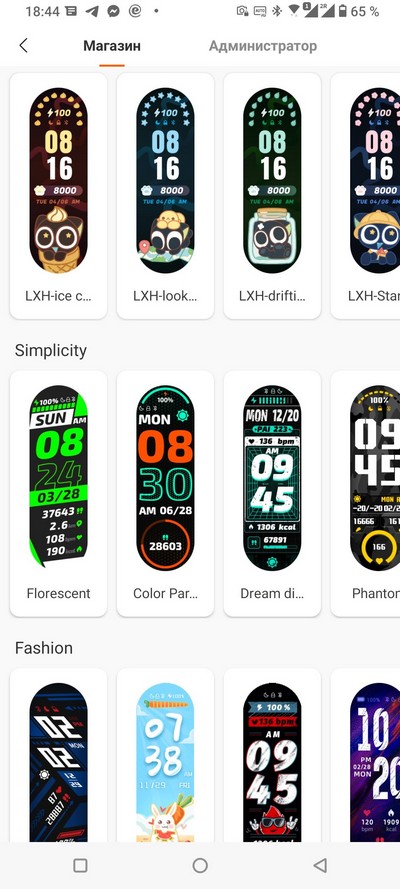400x889 pixels.
Task: Open the Florescent green watch face
Action: [58, 493]
